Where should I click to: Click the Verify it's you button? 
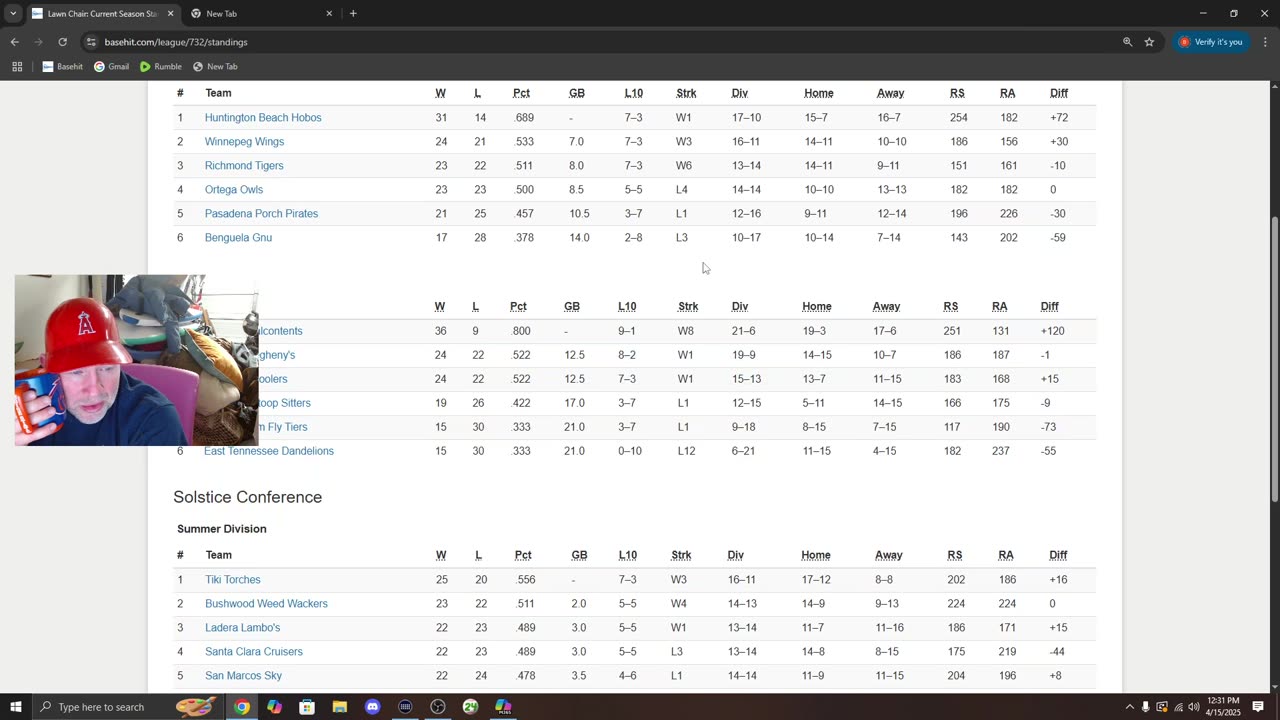click(1211, 42)
